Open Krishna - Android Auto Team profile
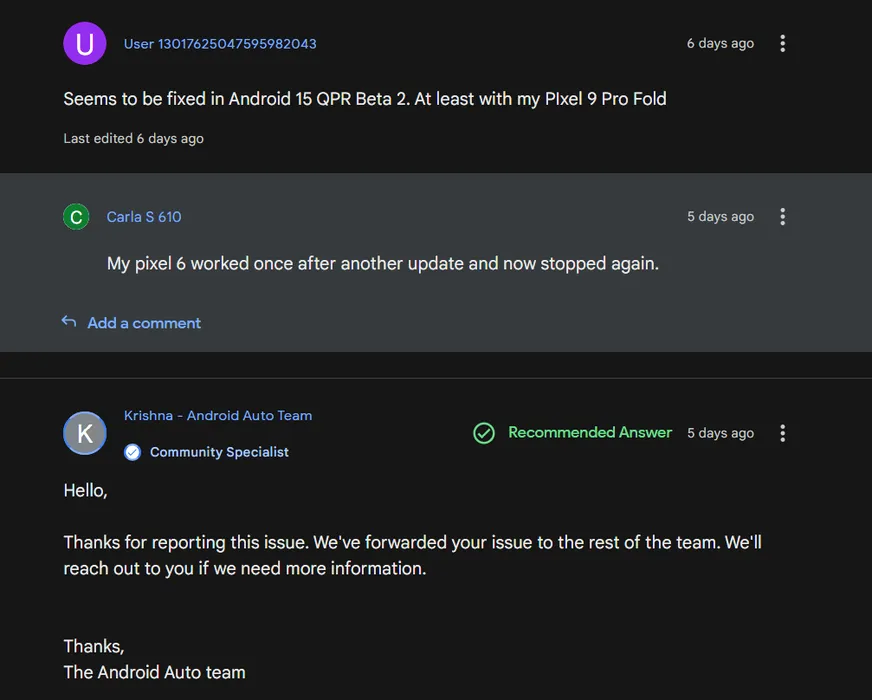 (218, 415)
